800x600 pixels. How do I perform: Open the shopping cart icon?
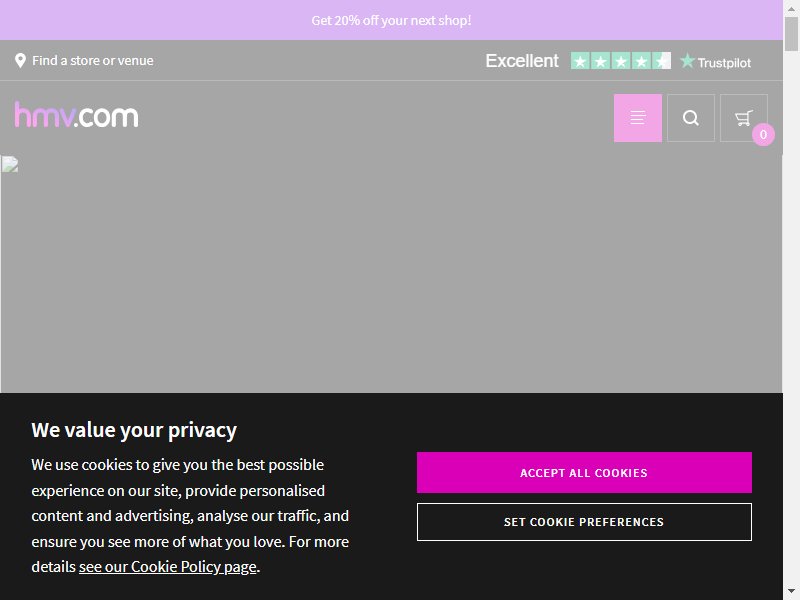click(743, 118)
